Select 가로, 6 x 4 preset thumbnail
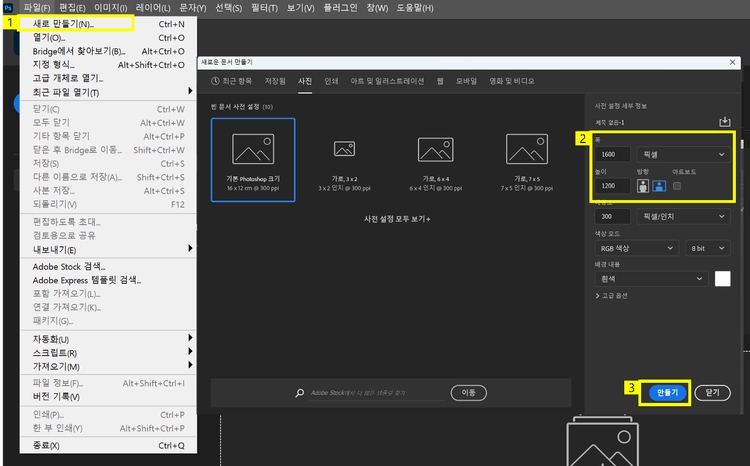Screen dimensions: 750x466 click(x=435, y=160)
